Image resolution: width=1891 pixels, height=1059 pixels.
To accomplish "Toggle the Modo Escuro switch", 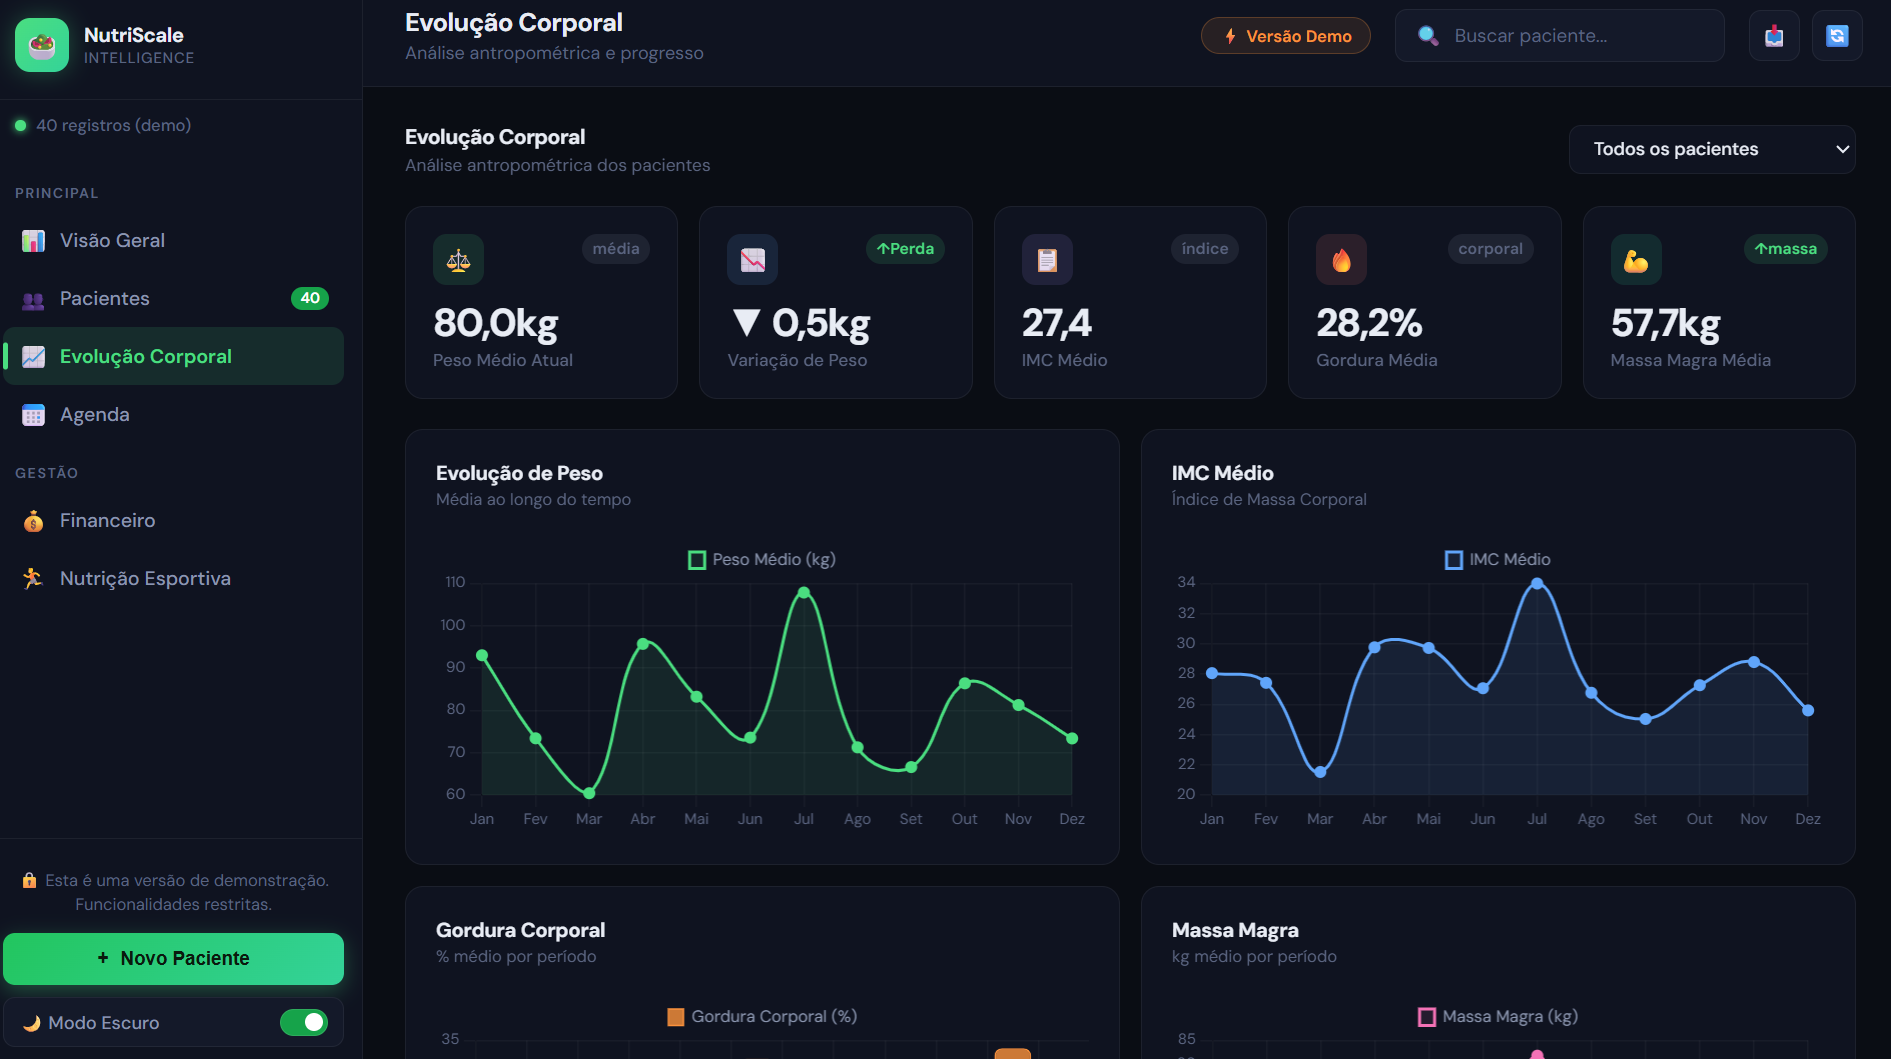I will pyautogui.click(x=304, y=1022).
